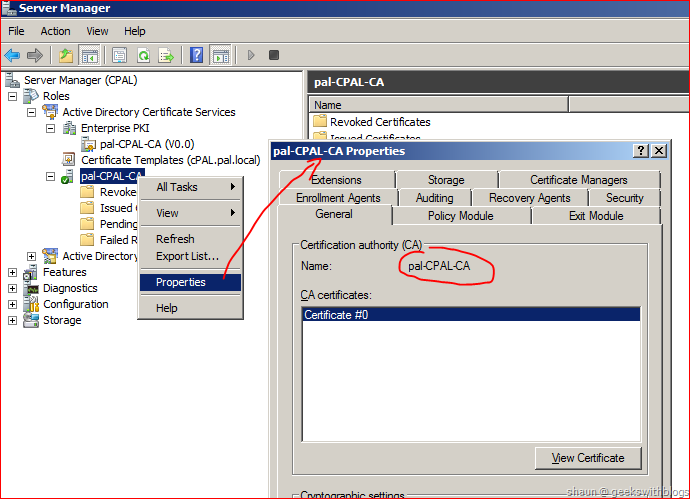Click the green Refresh toolbar icon
Screen dimensions: 690x499
[143, 55]
